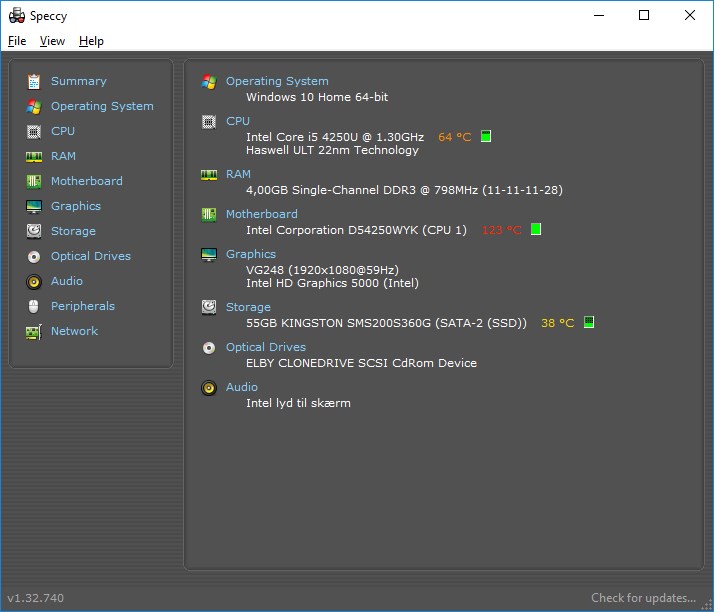Click the Peripherals mouse icon in sidebar
715x612 pixels.
point(34,306)
